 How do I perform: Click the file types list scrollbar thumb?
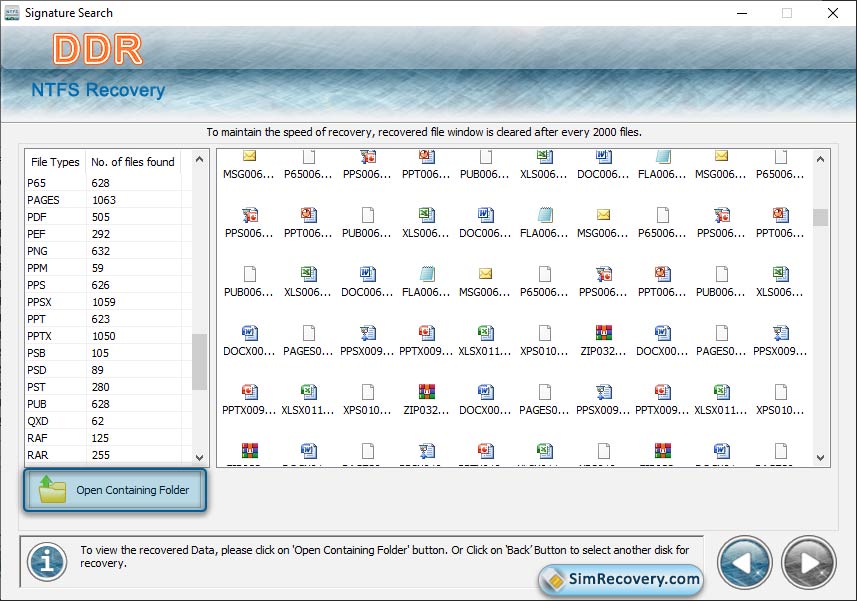(x=199, y=362)
